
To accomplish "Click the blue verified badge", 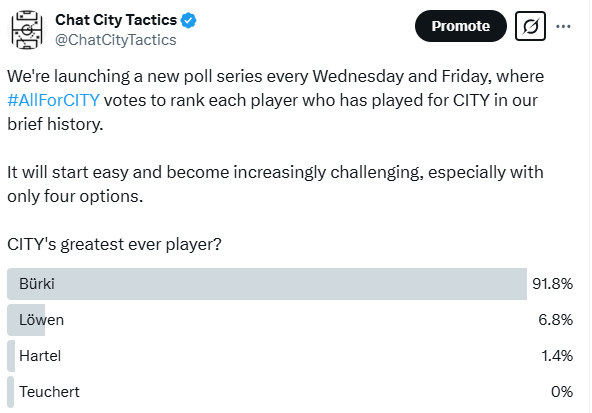I will tap(188, 20).
